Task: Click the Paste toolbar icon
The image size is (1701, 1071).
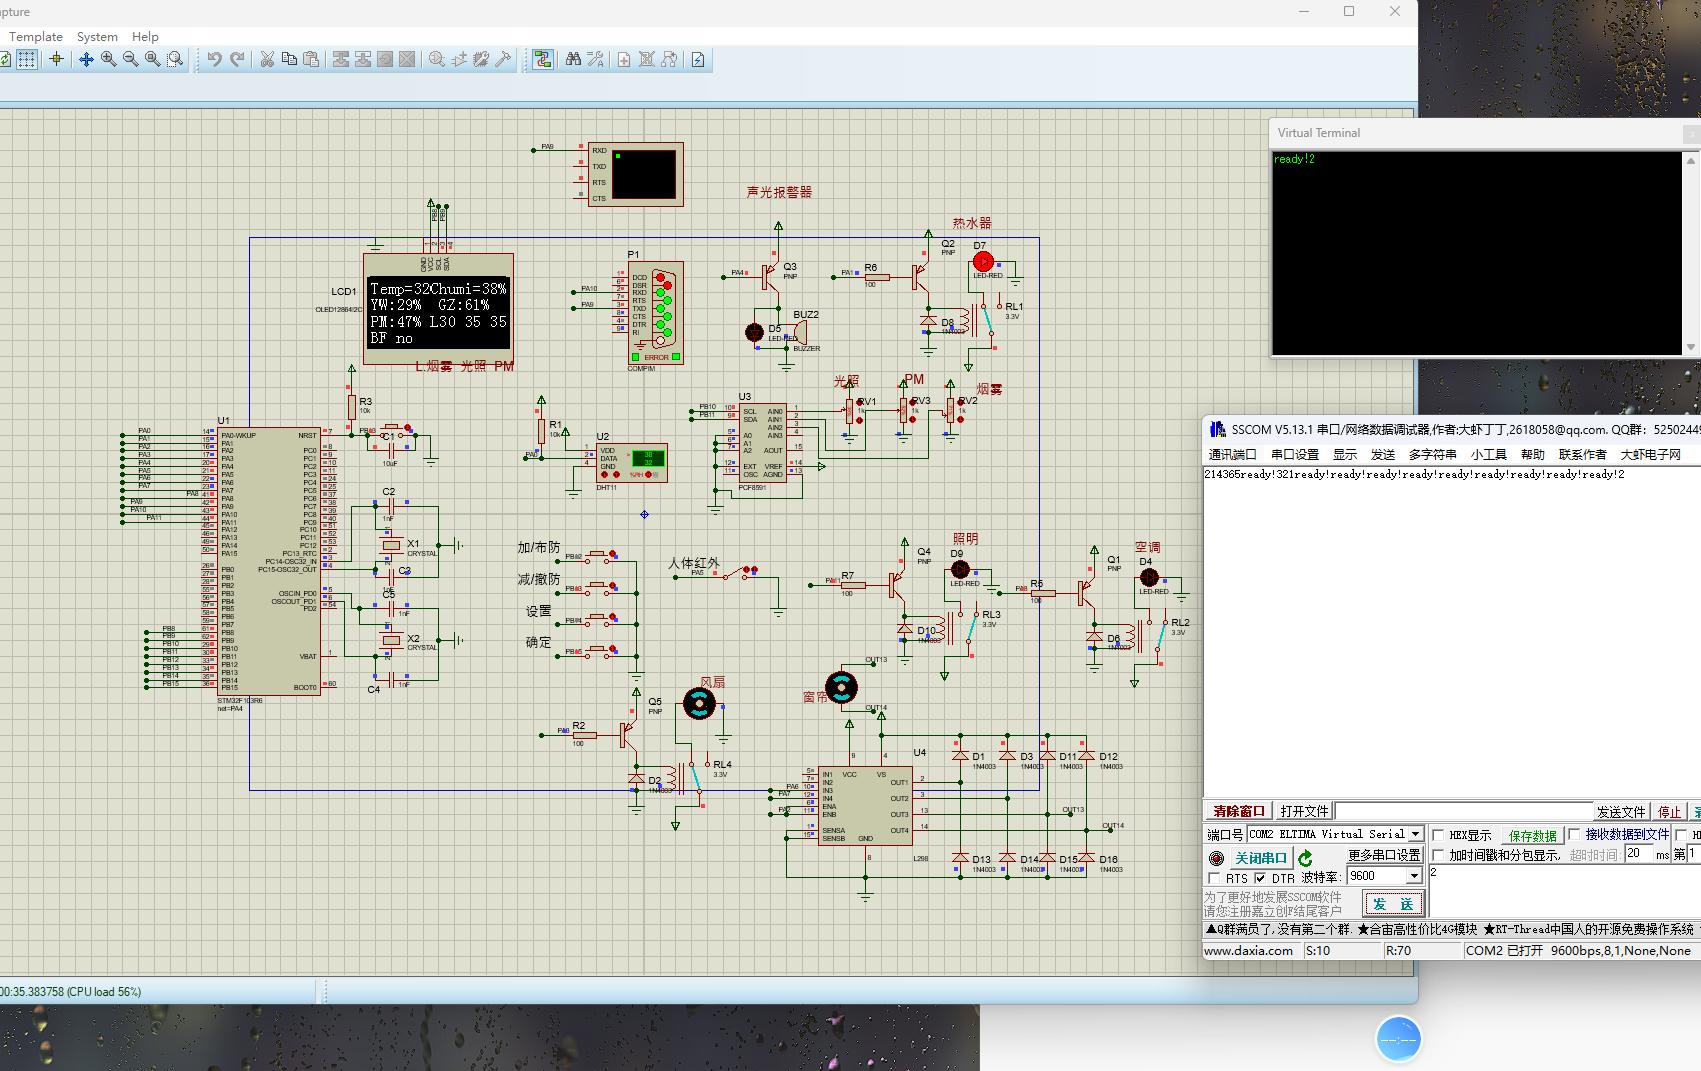Action: tap(311, 59)
